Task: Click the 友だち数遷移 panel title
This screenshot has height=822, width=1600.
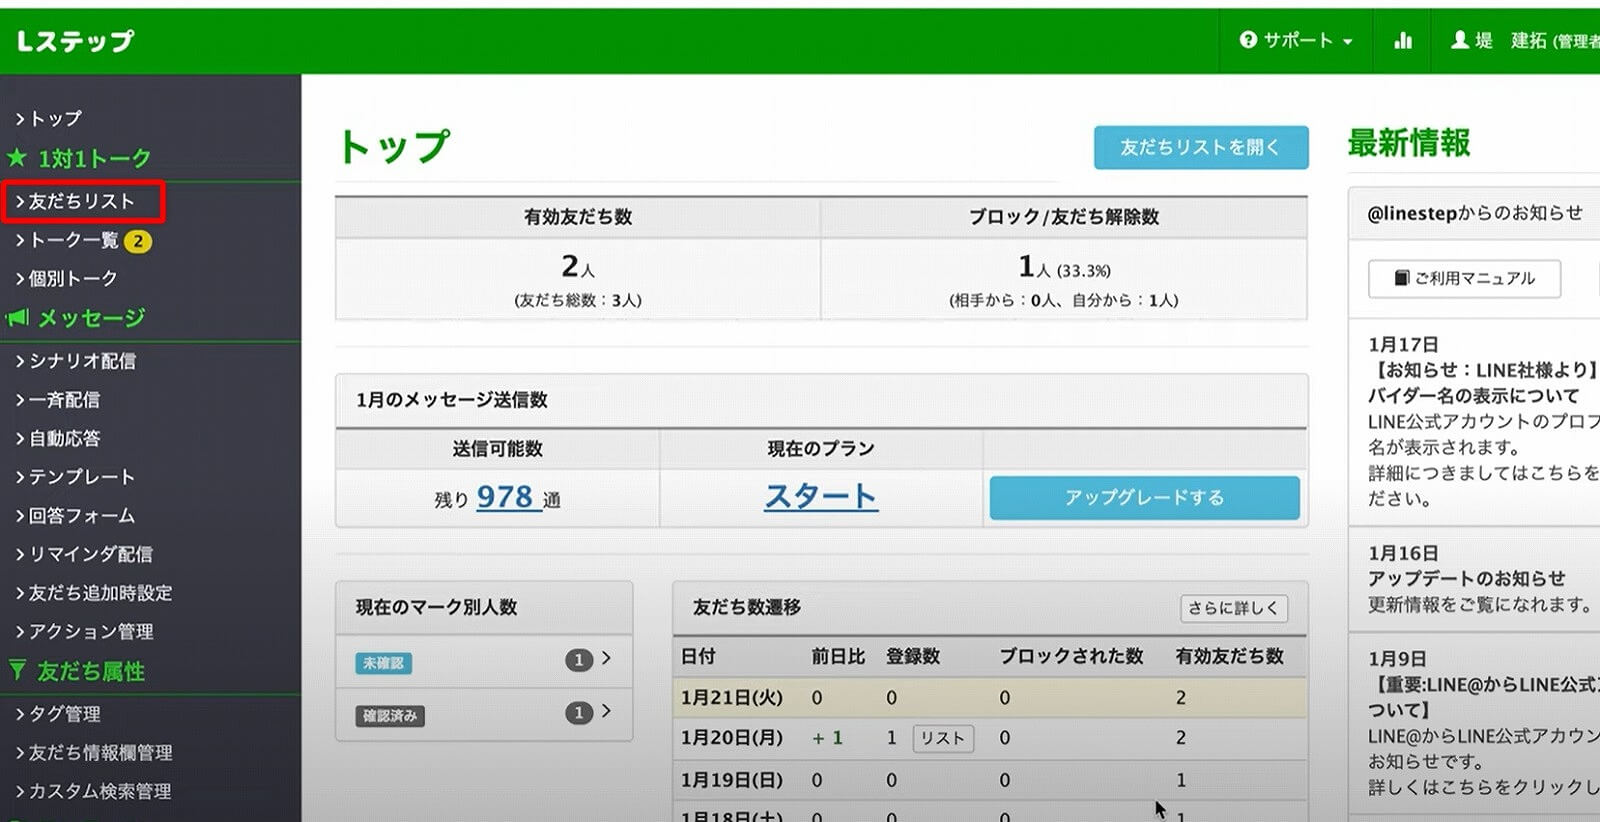Action: (747, 607)
